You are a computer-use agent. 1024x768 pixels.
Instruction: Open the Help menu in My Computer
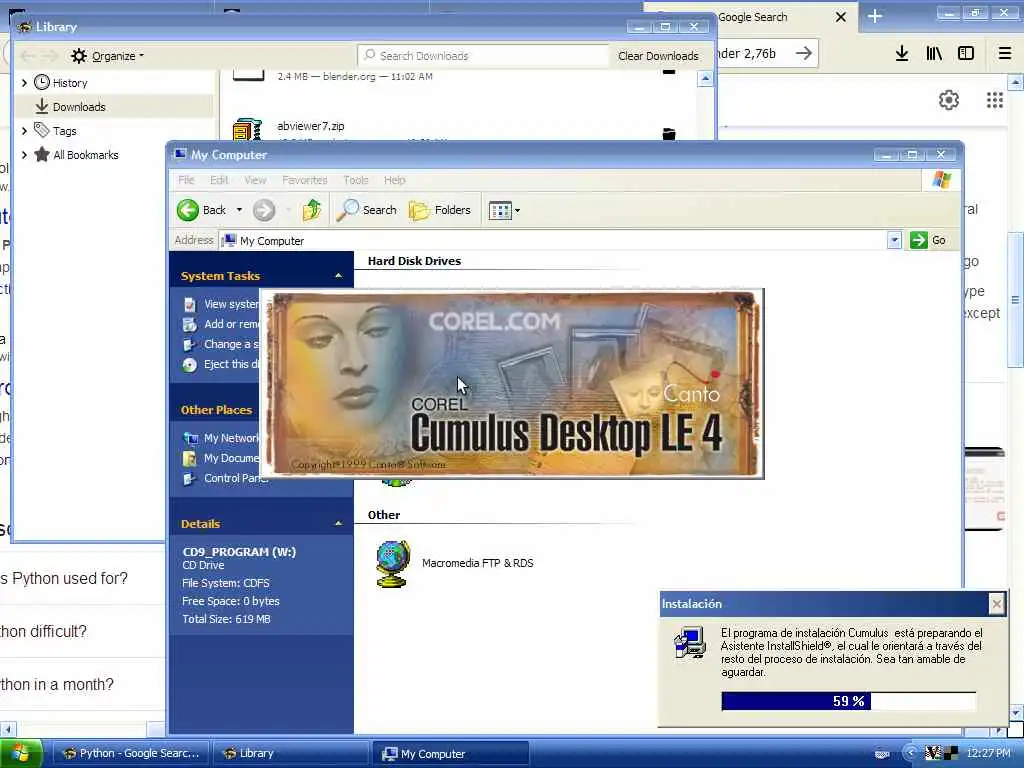(x=394, y=180)
